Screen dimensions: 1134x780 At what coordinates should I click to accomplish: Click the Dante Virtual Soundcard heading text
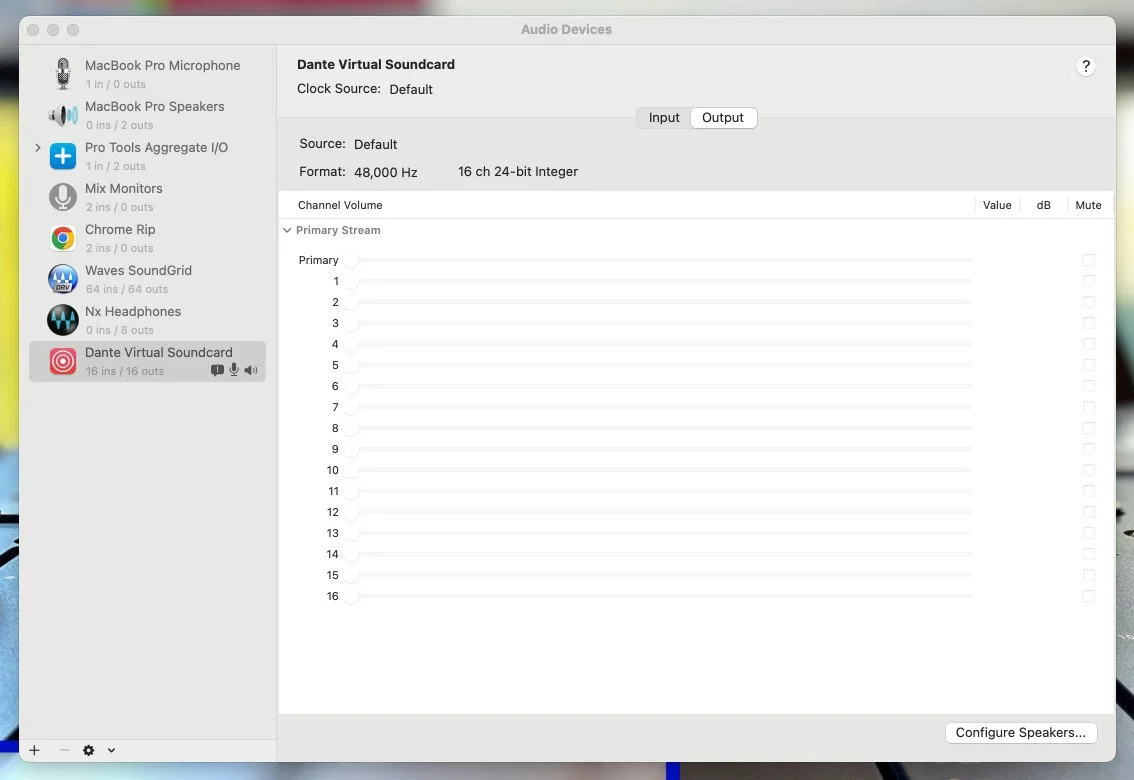[375, 64]
